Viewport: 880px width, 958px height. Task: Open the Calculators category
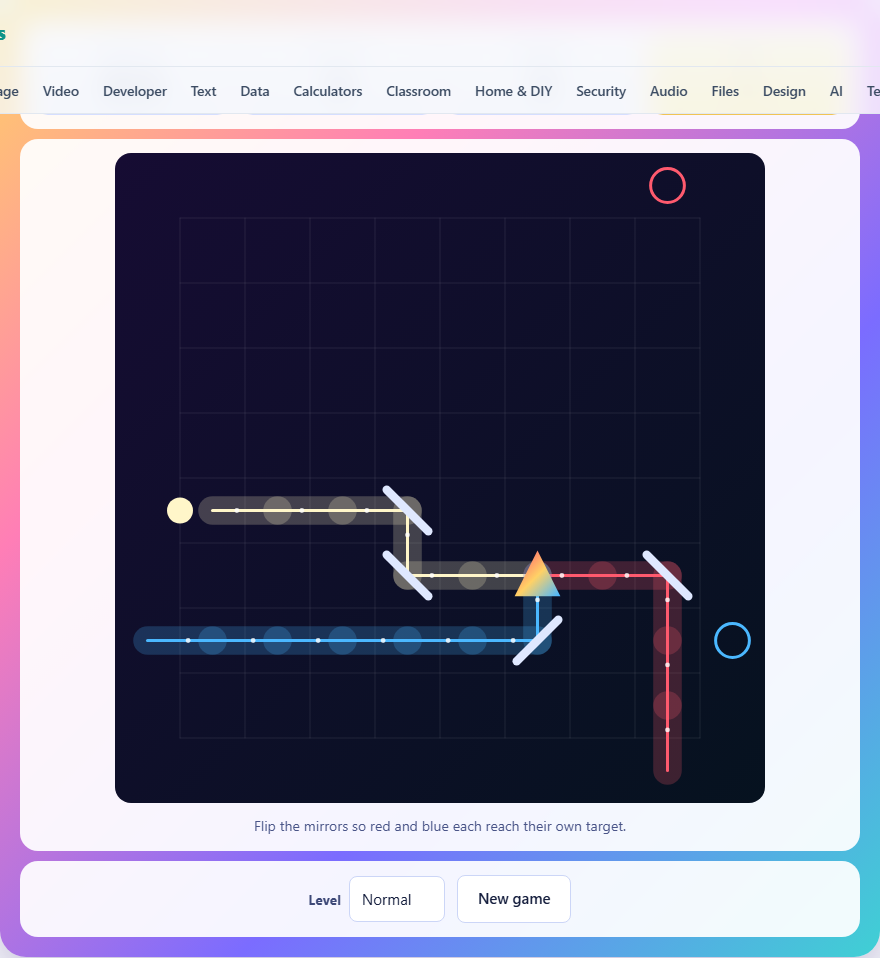click(x=328, y=91)
